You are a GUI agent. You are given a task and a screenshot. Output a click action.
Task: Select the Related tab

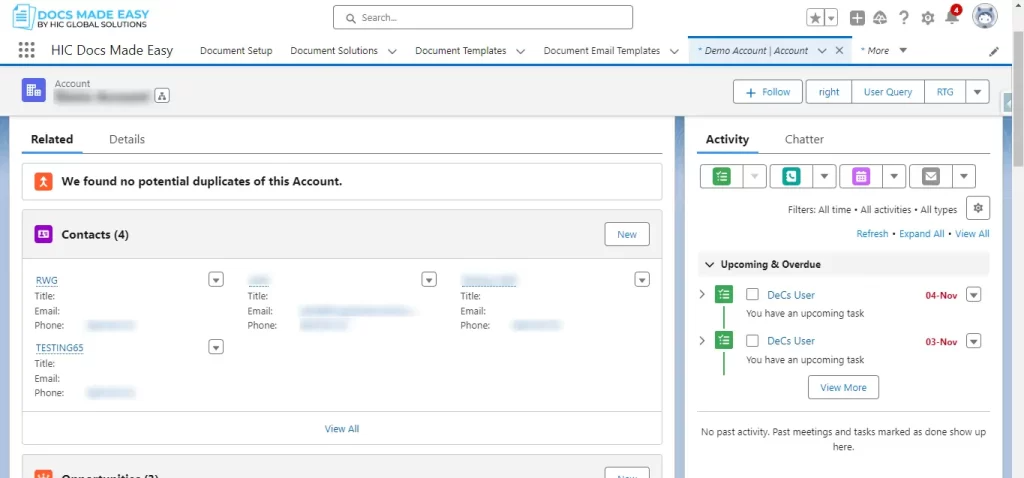(52, 139)
